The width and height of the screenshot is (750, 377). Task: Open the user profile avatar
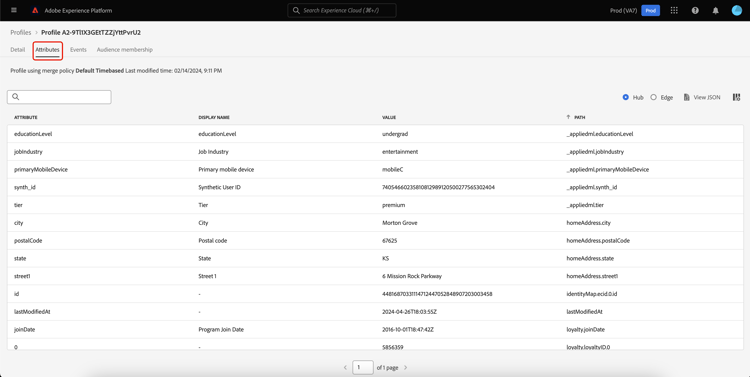tap(737, 10)
